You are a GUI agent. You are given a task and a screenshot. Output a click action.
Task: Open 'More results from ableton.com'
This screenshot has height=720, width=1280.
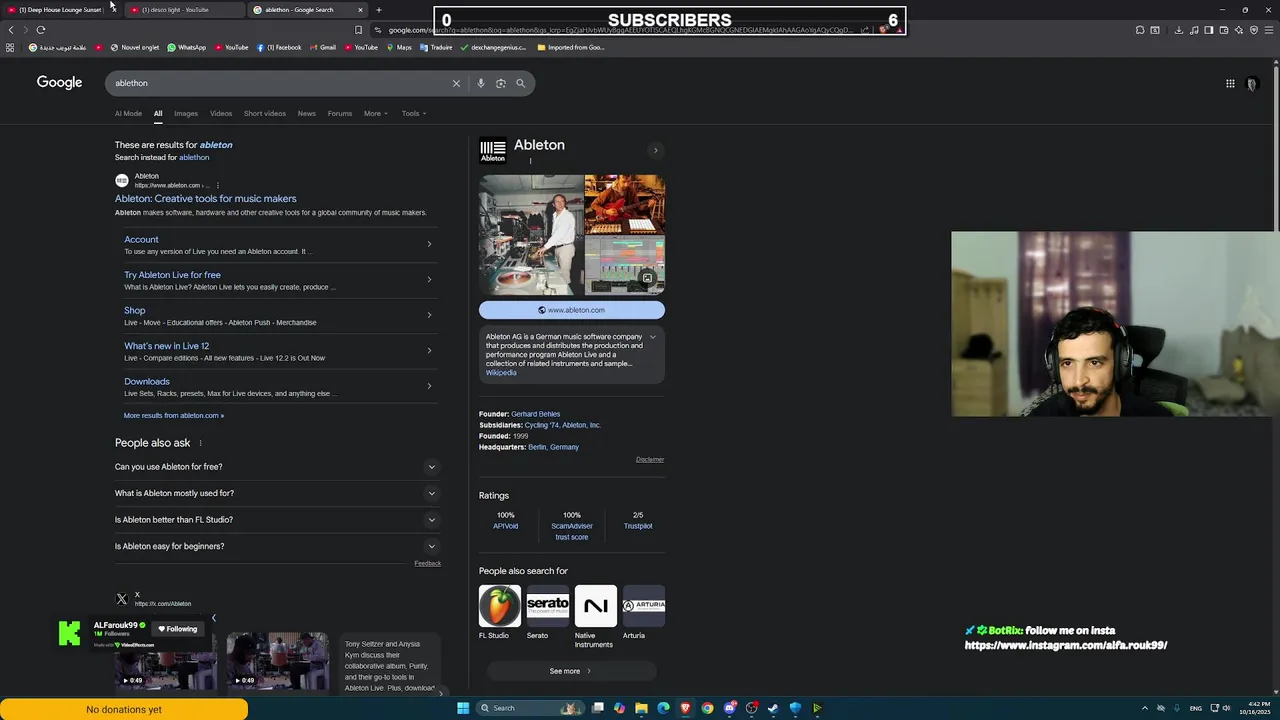(174, 415)
